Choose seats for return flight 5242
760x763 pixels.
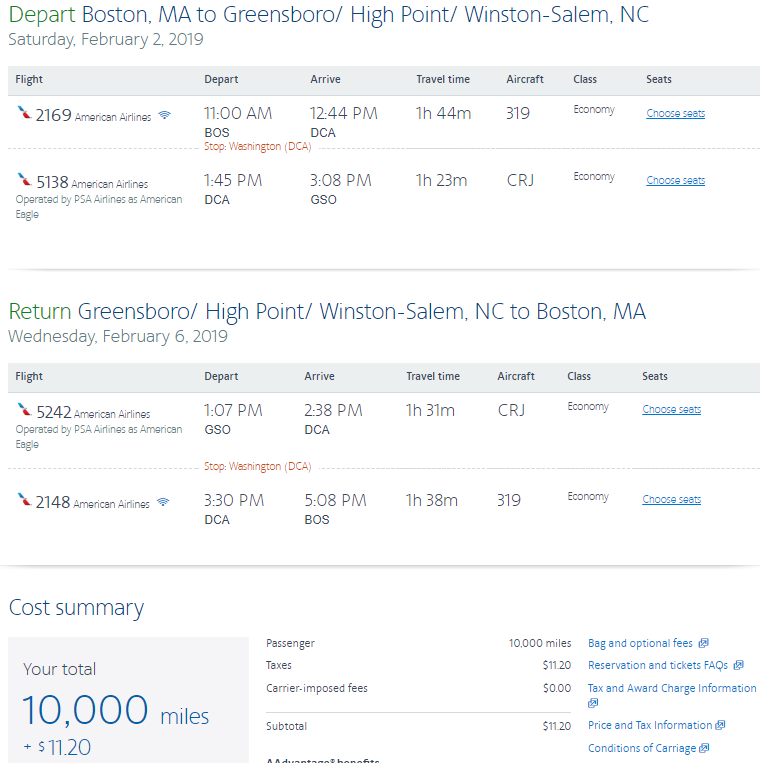pos(671,409)
